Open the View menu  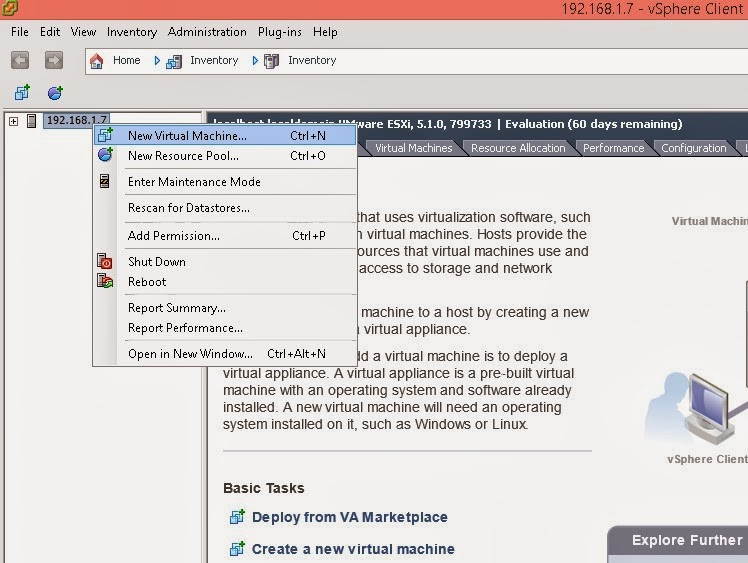click(x=83, y=32)
